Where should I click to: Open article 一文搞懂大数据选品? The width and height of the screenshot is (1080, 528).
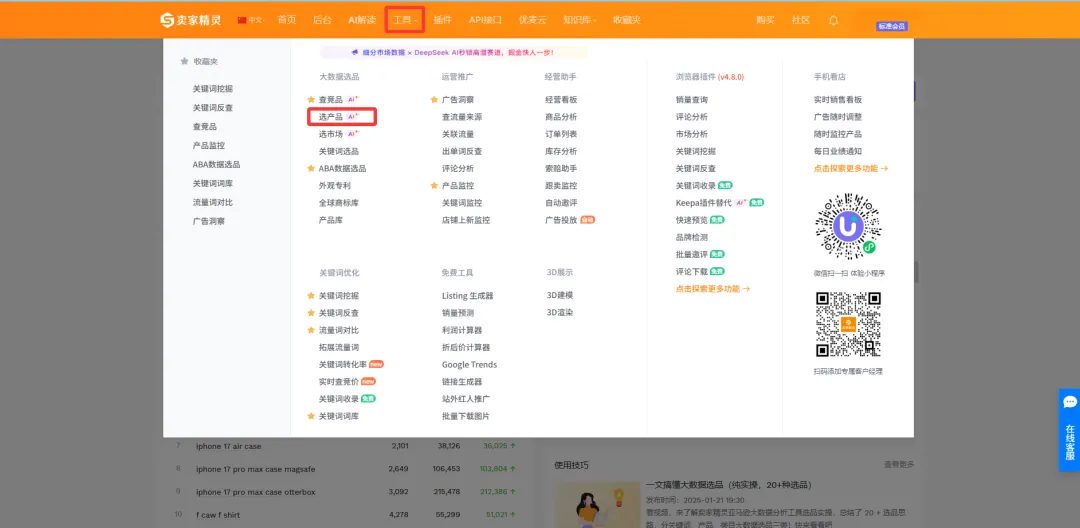(729, 485)
